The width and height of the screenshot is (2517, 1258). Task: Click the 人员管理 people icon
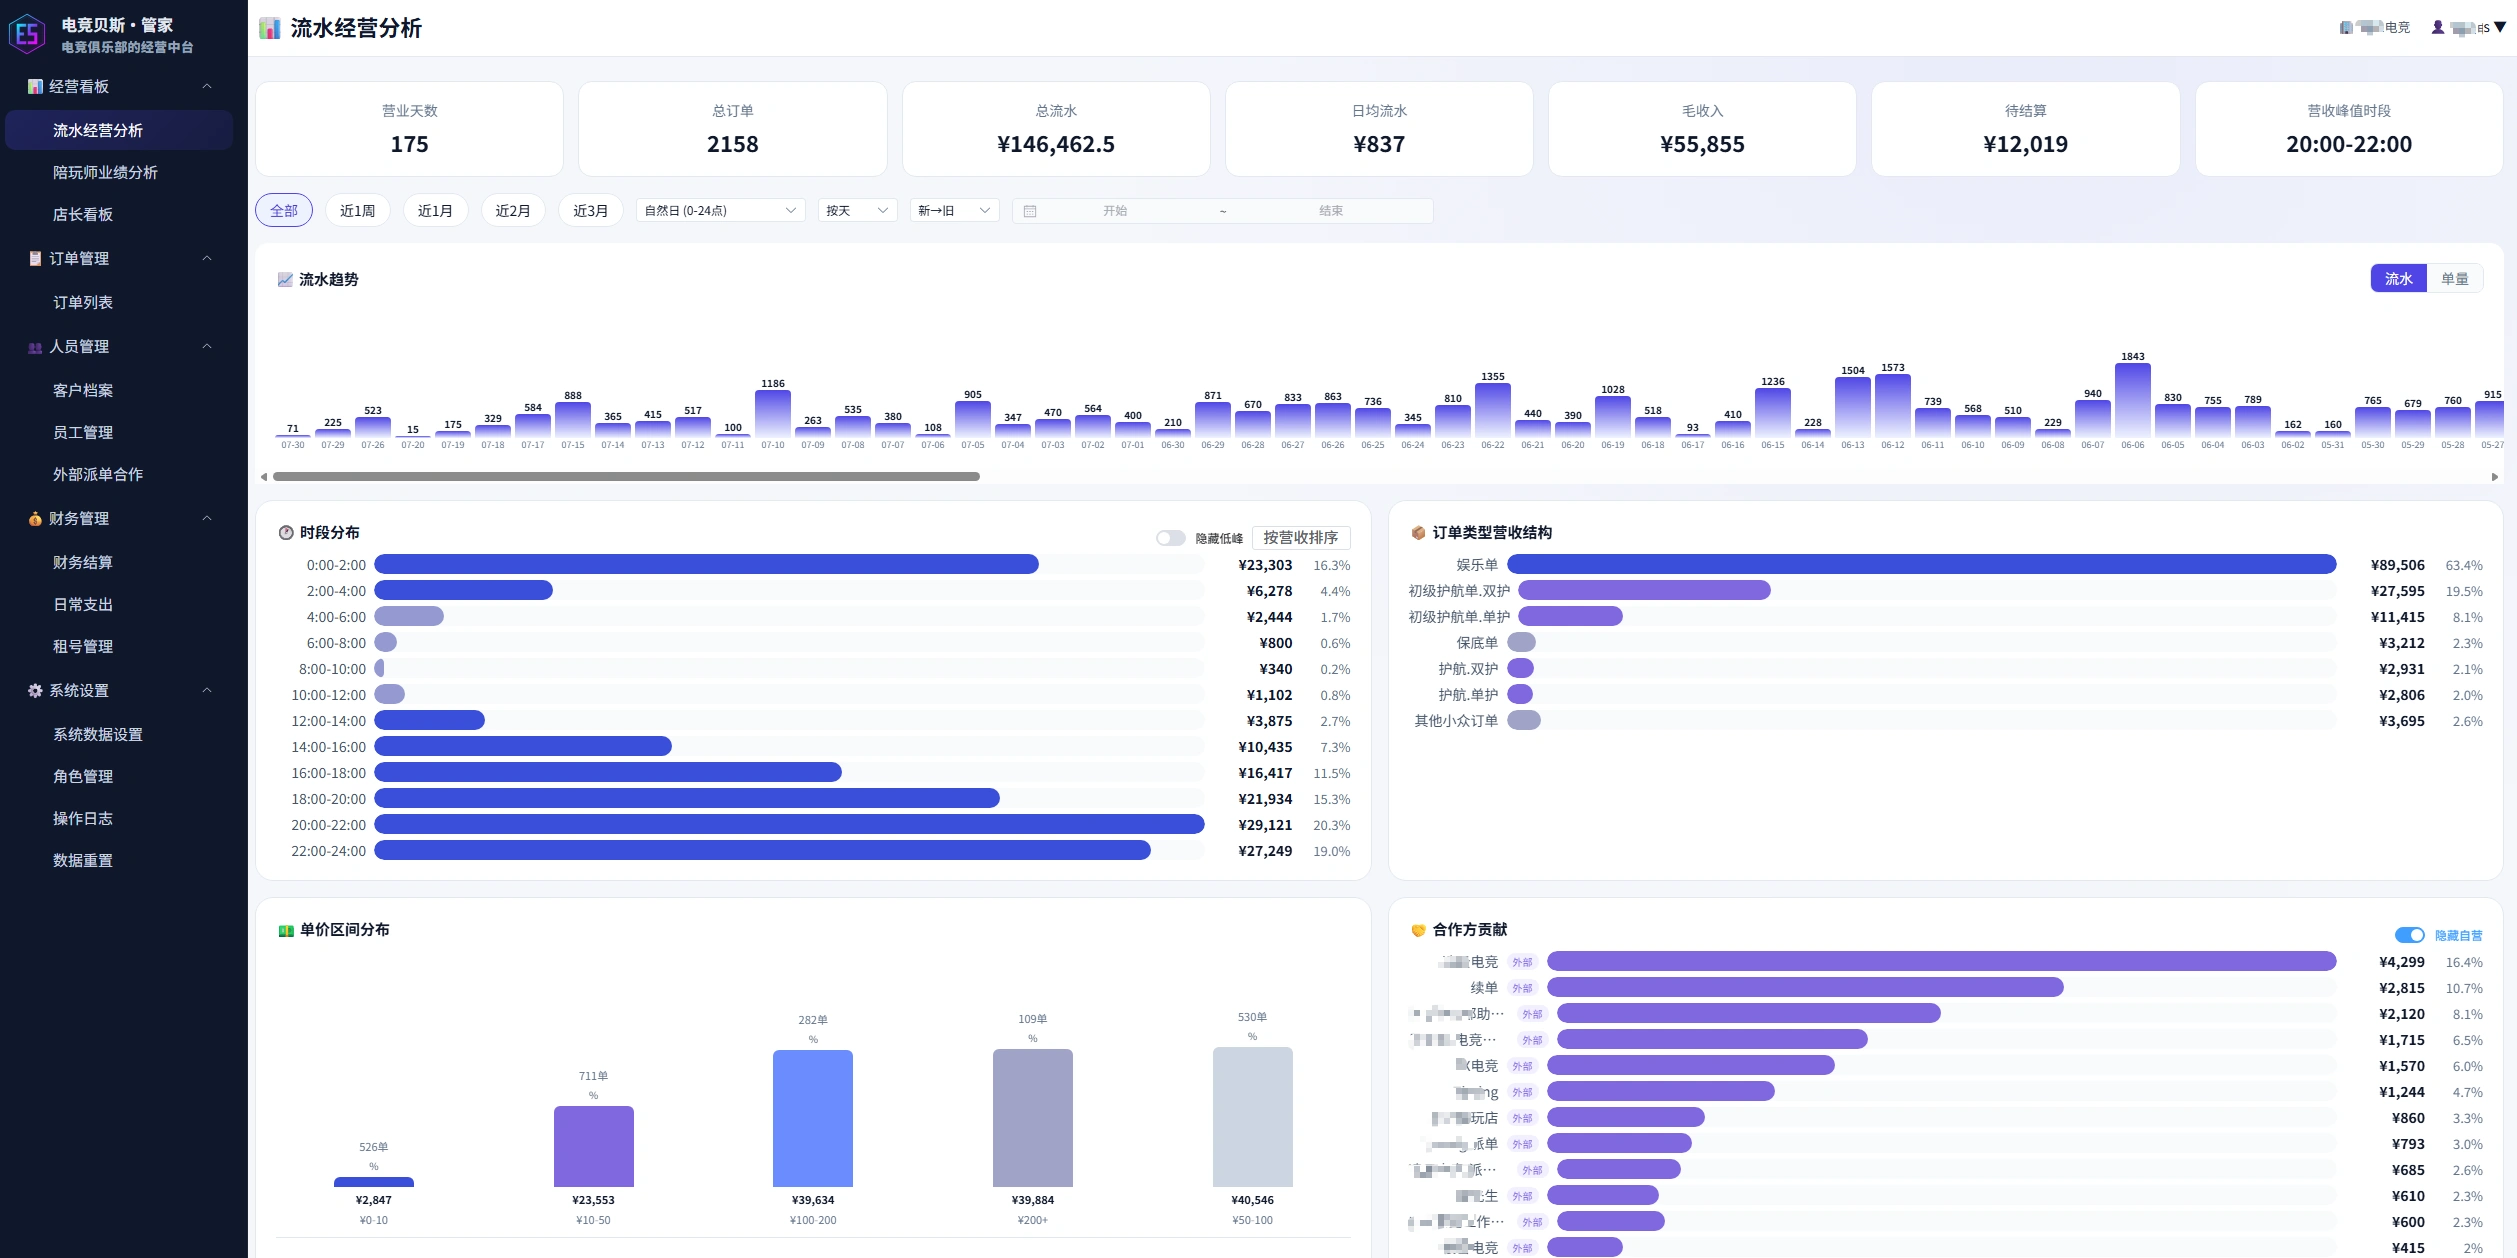[x=35, y=347]
